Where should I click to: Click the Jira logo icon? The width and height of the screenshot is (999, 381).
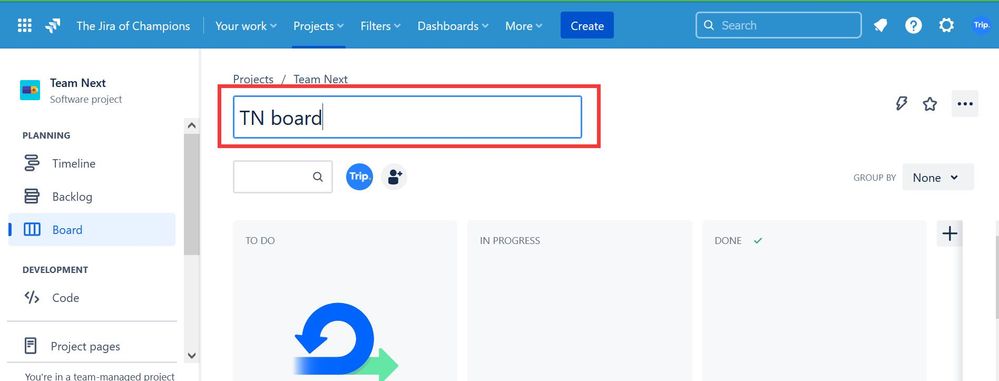tap(53, 26)
